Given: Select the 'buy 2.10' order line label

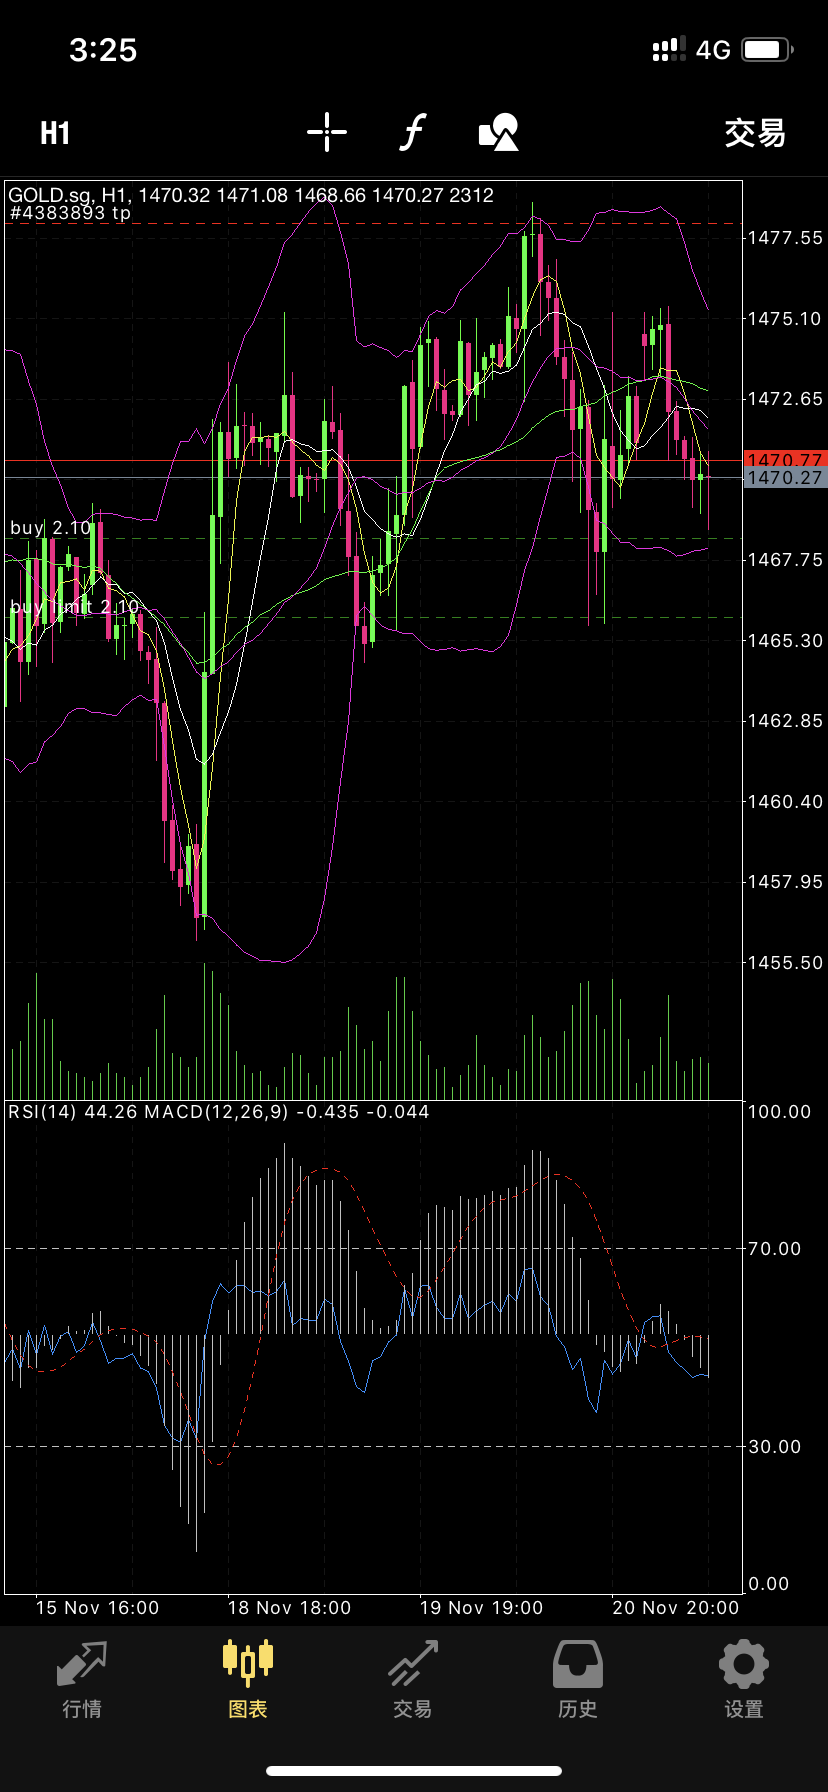Looking at the screenshot, I should click(x=51, y=528).
